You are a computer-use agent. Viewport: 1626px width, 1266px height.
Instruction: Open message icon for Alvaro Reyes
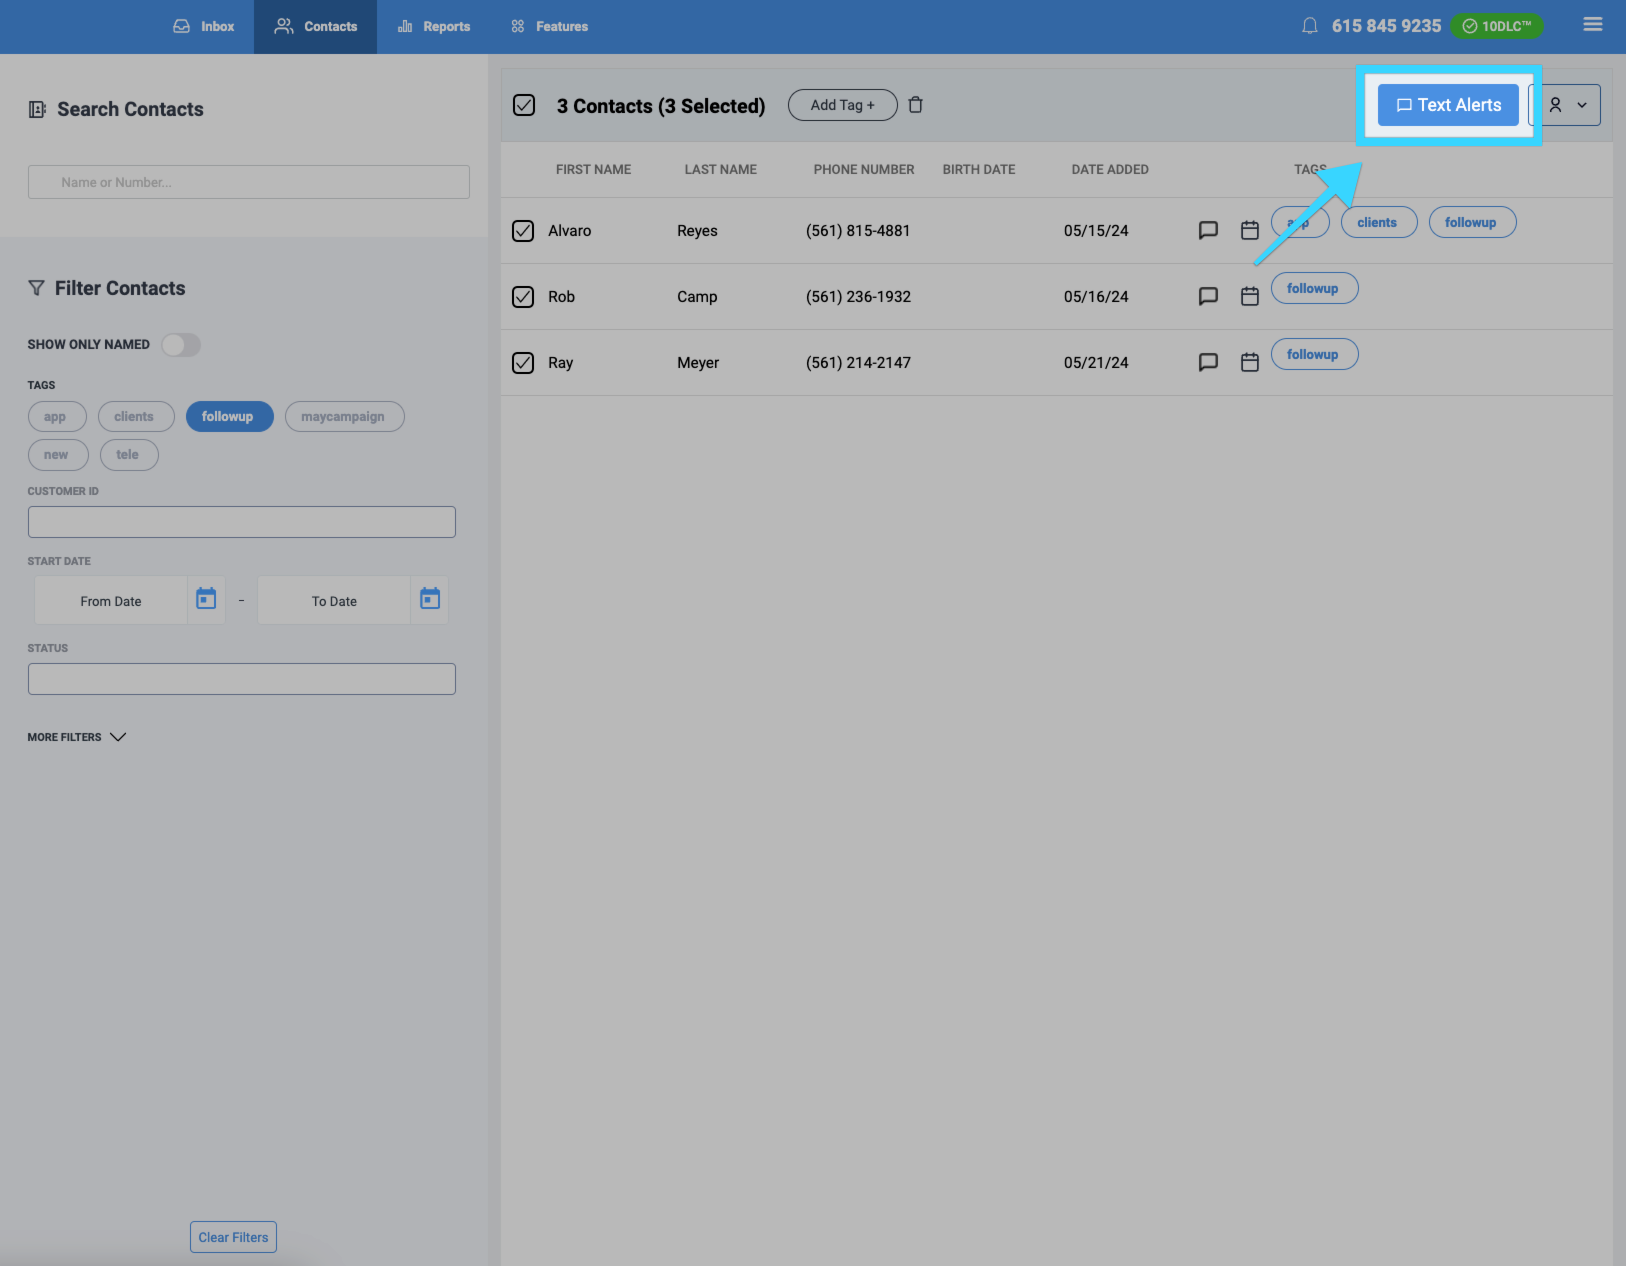tap(1208, 230)
